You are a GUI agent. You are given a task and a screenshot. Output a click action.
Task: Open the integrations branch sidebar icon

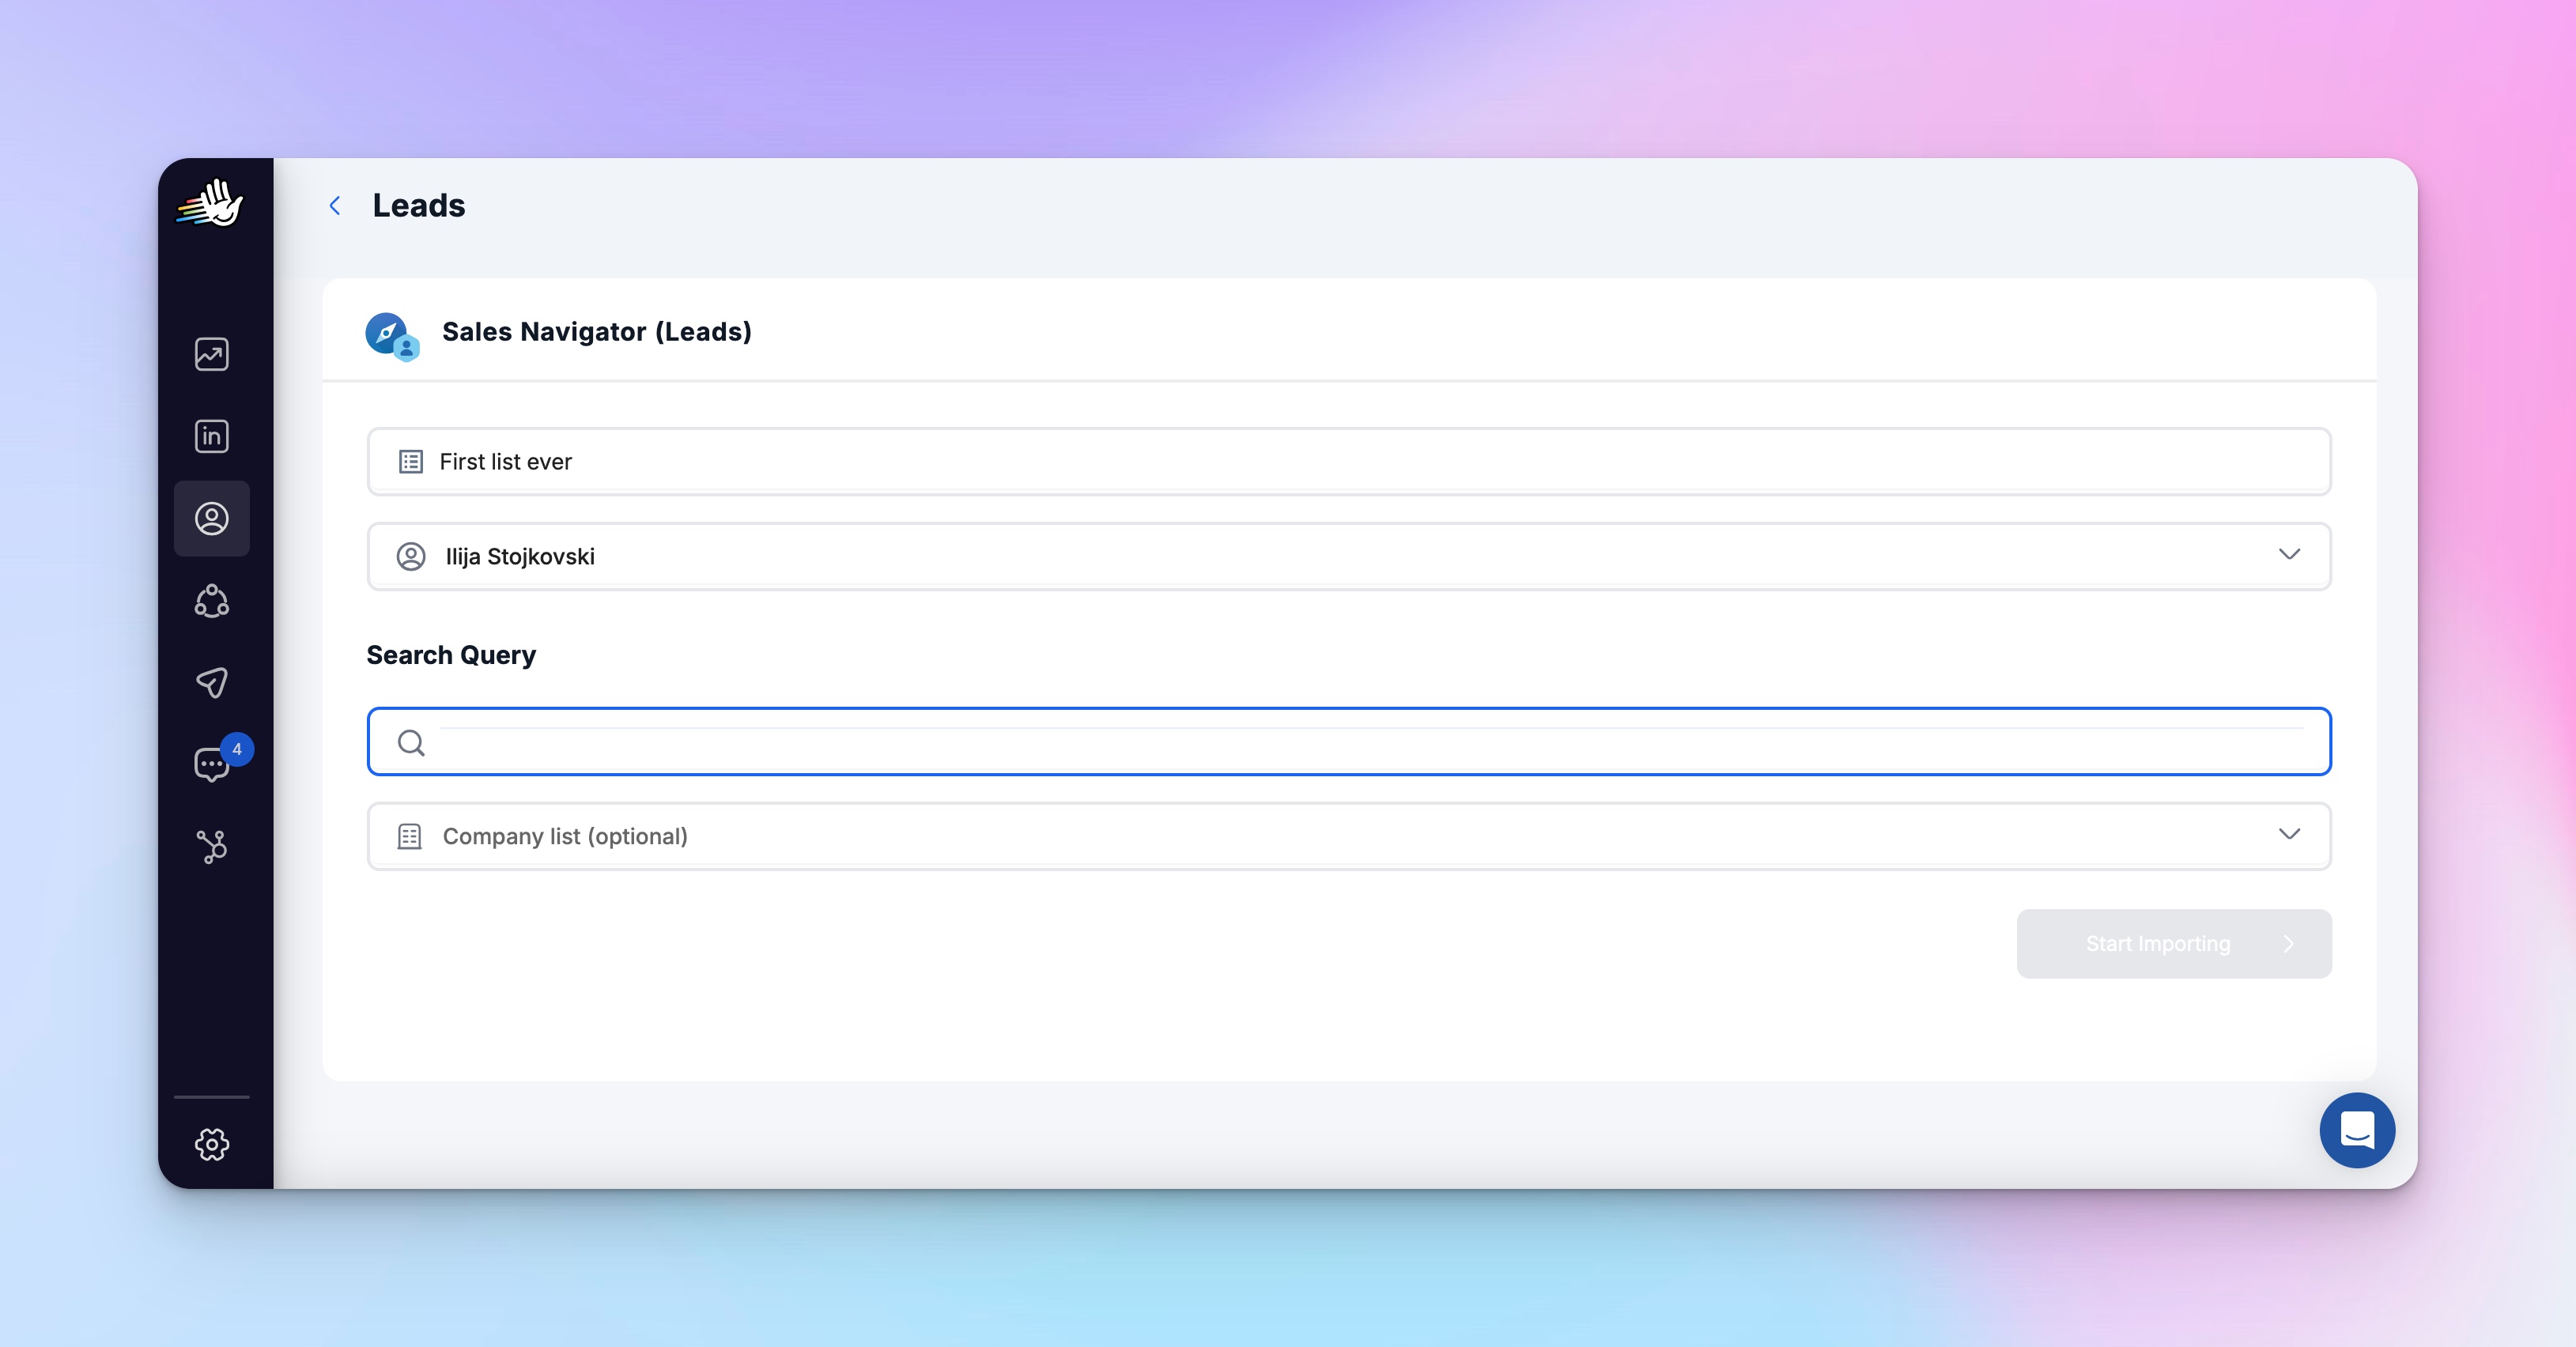pos(211,847)
